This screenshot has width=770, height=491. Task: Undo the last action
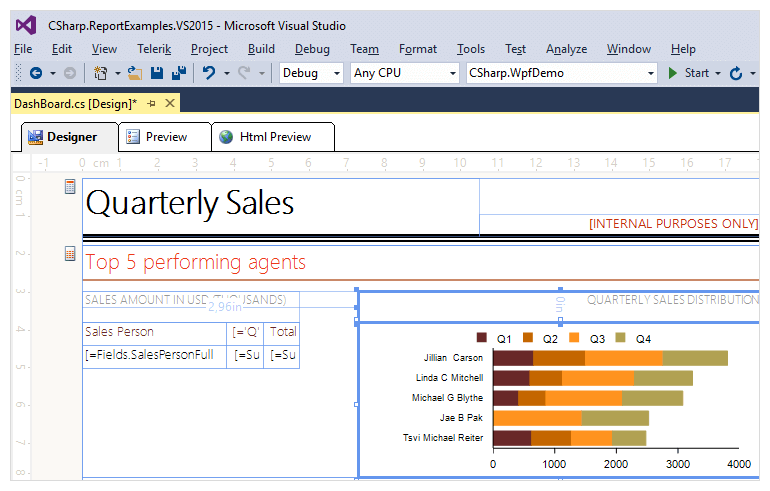[209, 73]
